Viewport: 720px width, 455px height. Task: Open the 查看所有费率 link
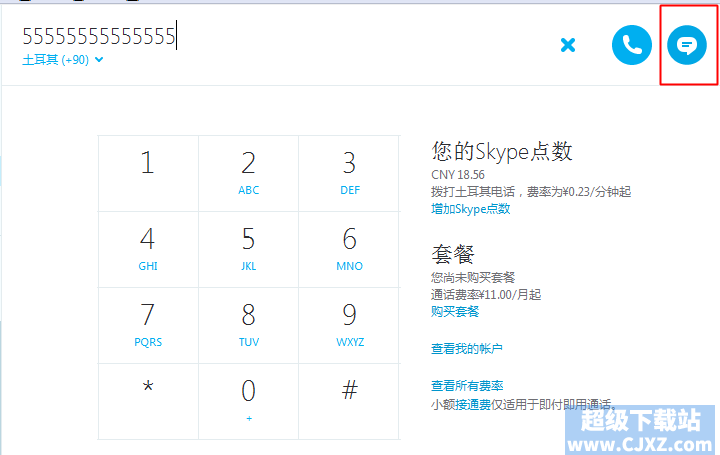(467, 386)
